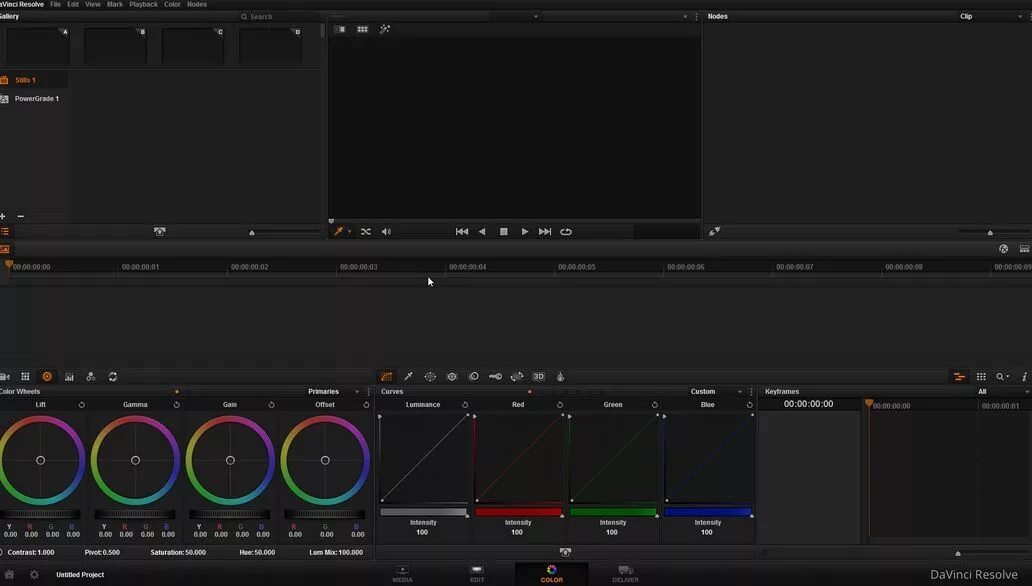
Task: Reset the Blue curve
Action: tap(749, 405)
